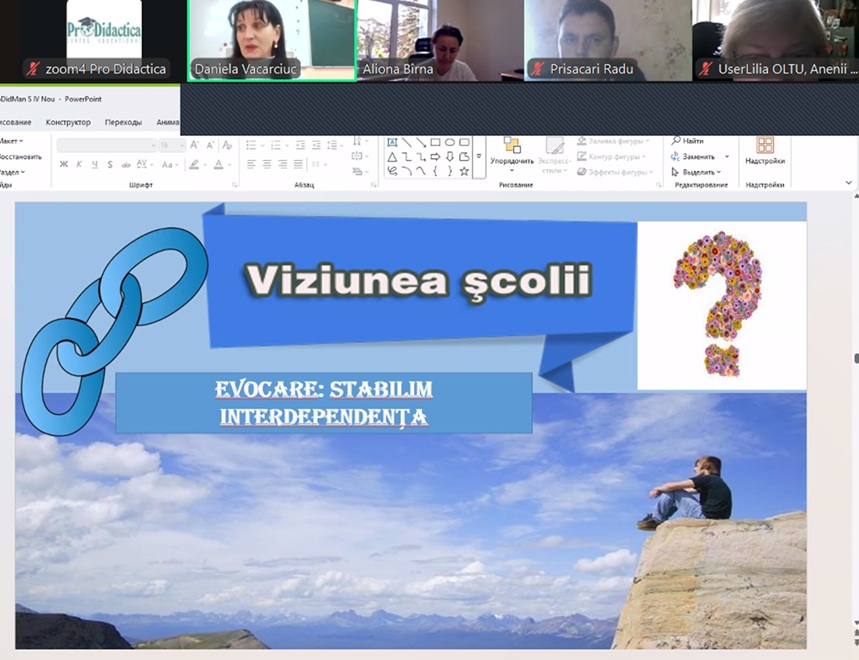Switch to the Переходы ribbon tab

tap(123, 122)
